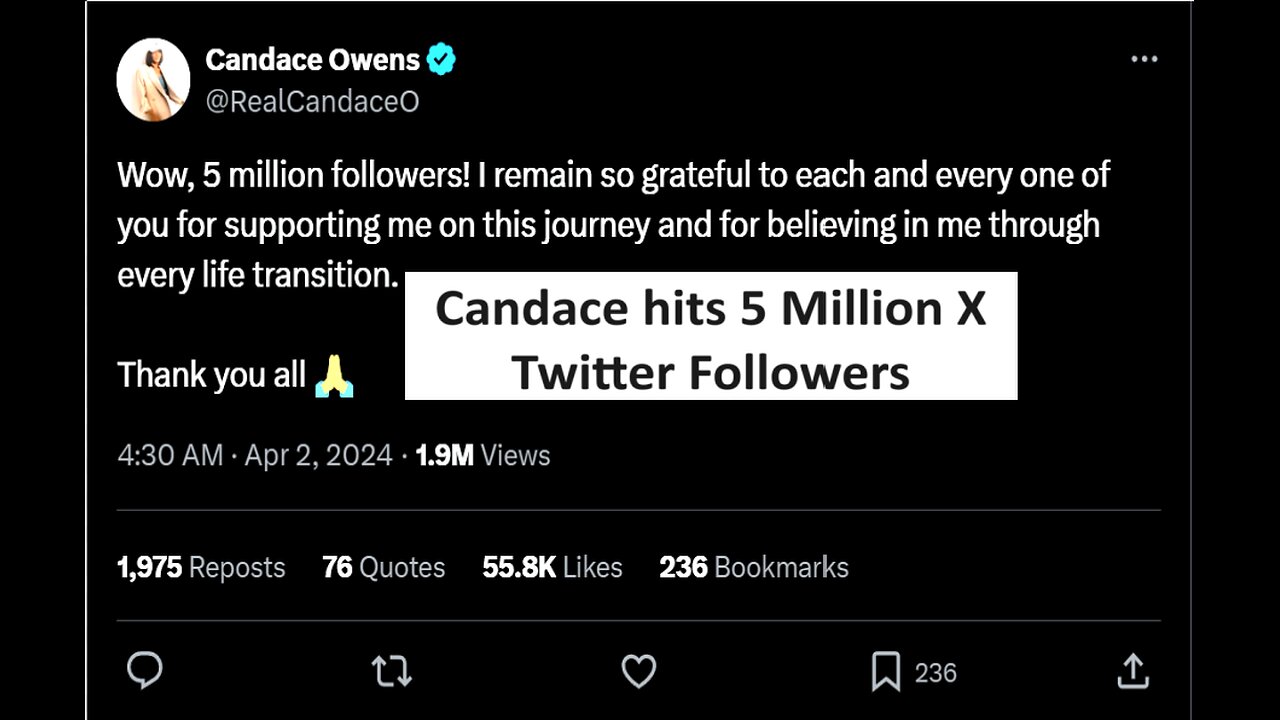Open the three-dot more options menu
Image resolution: width=1280 pixels, height=720 pixels.
[1144, 60]
